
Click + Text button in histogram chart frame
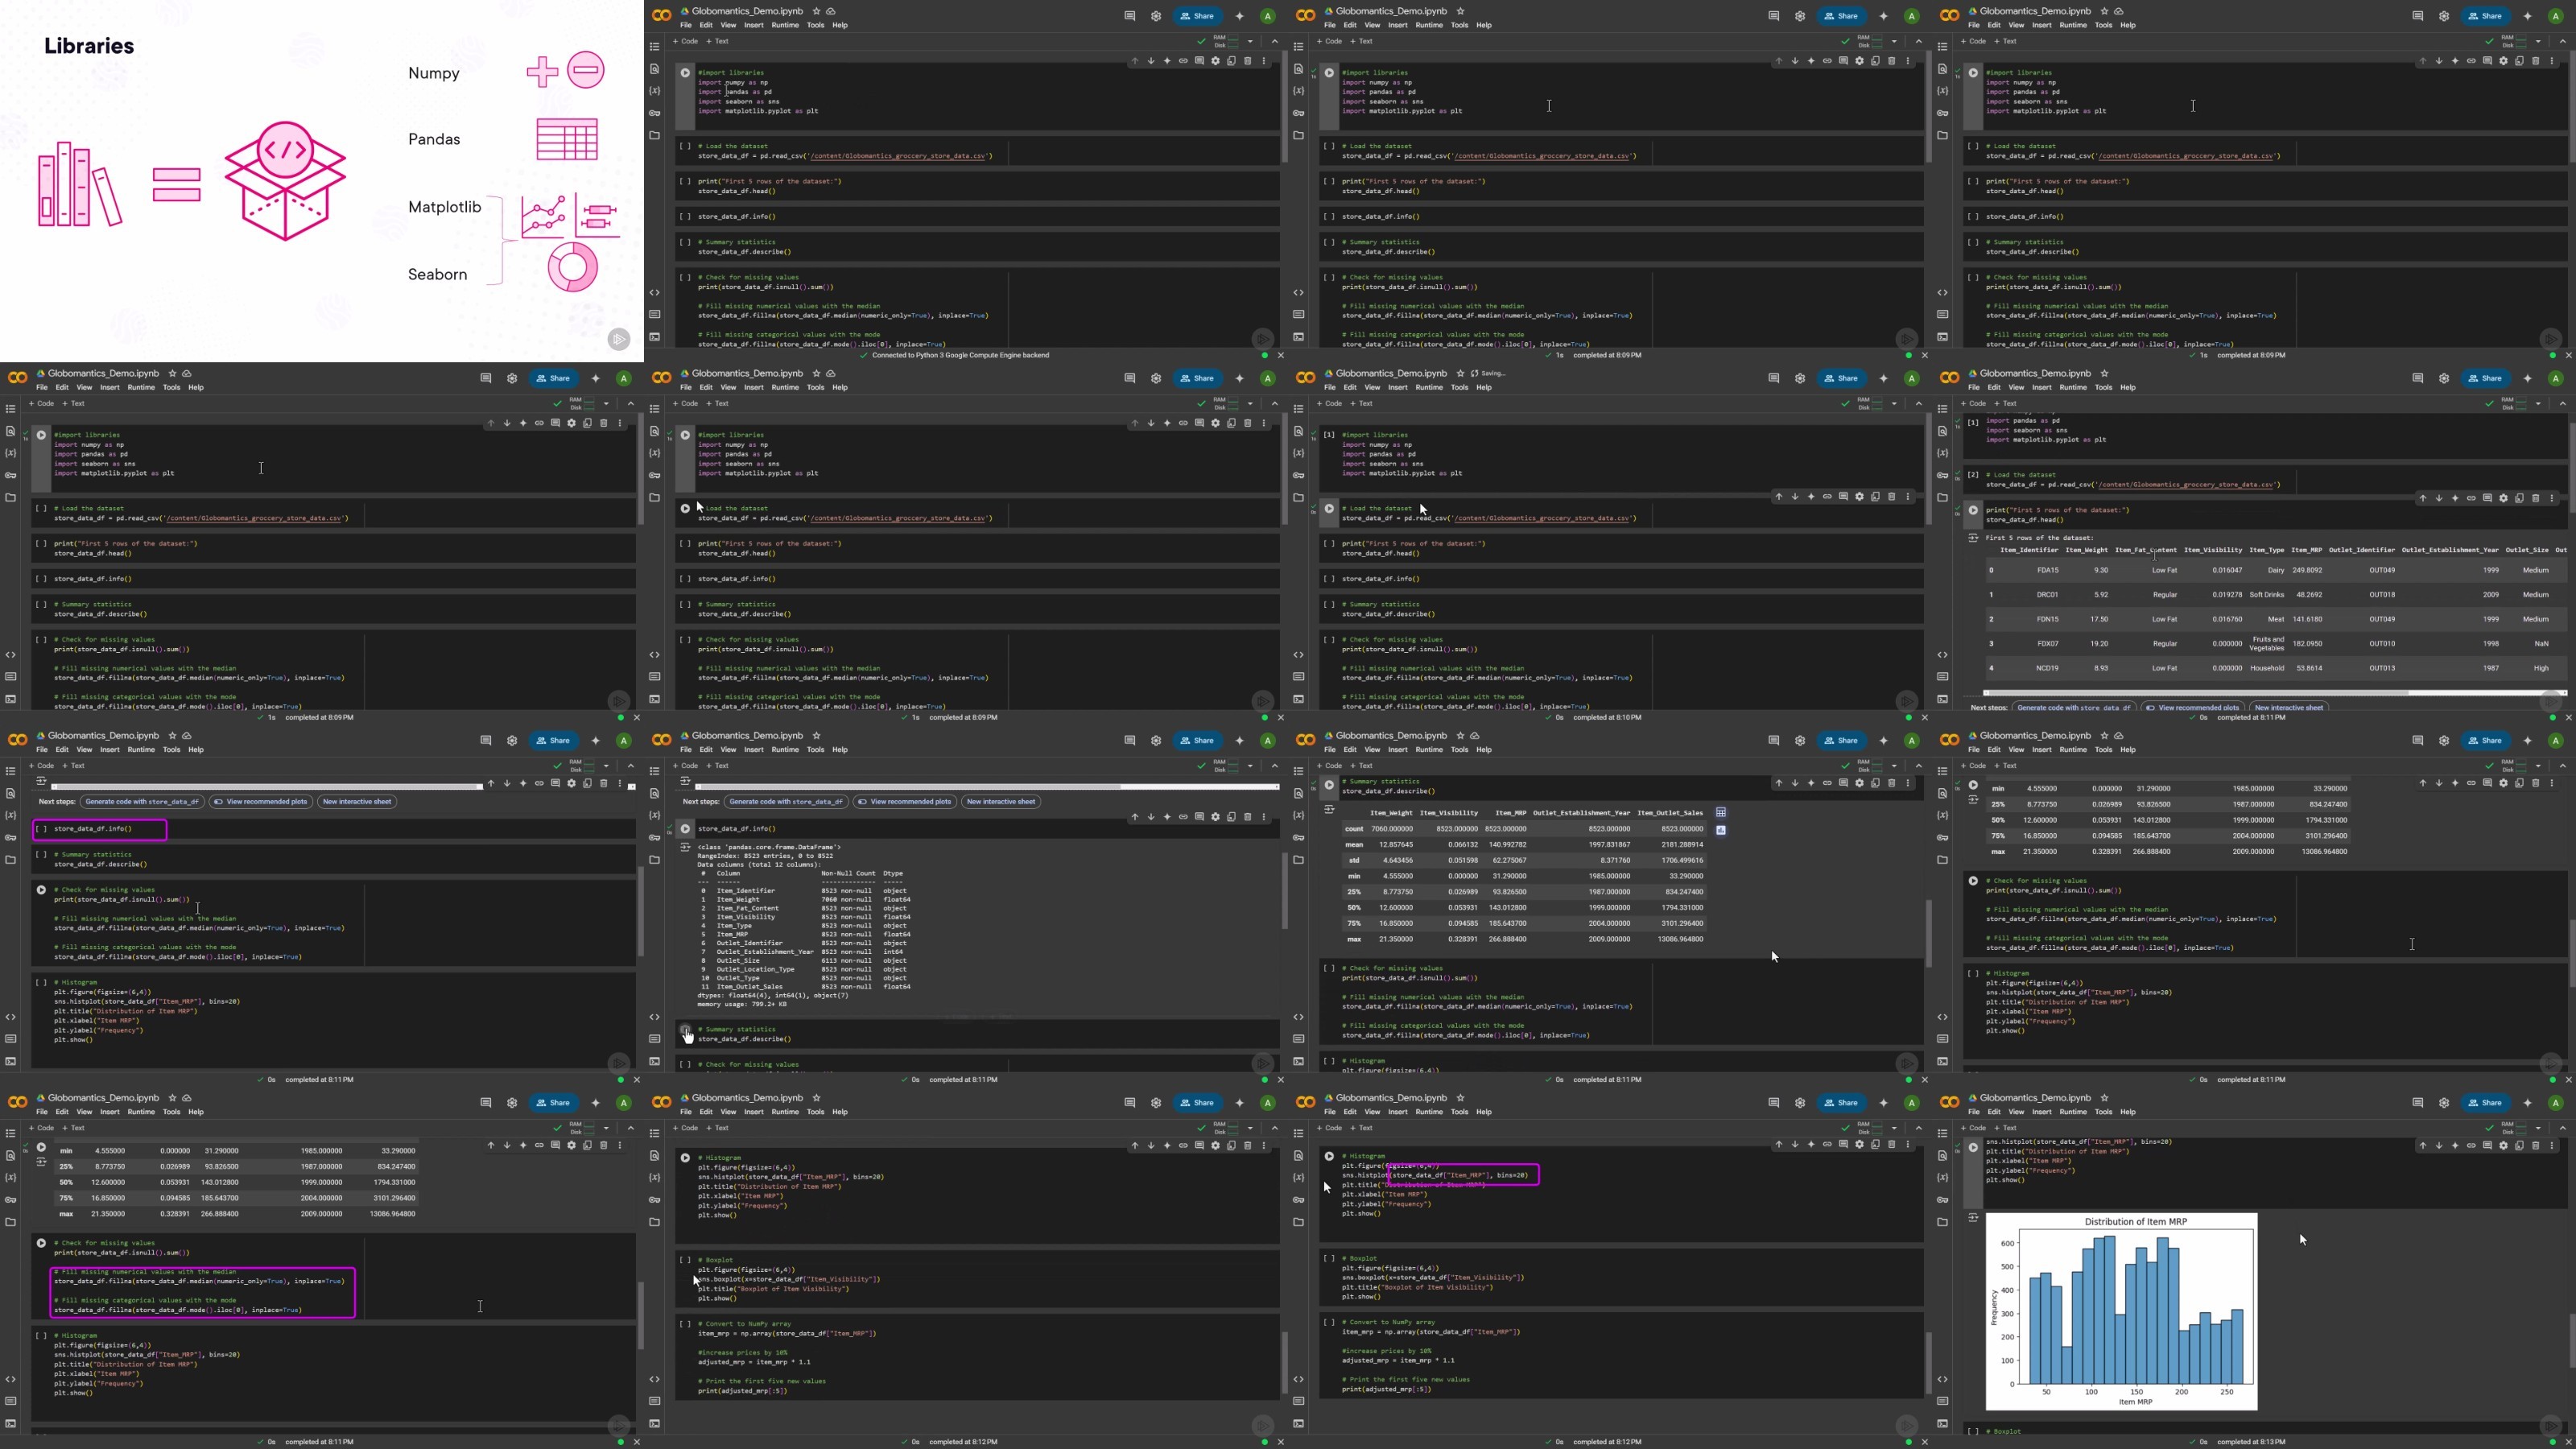click(2005, 1128)
